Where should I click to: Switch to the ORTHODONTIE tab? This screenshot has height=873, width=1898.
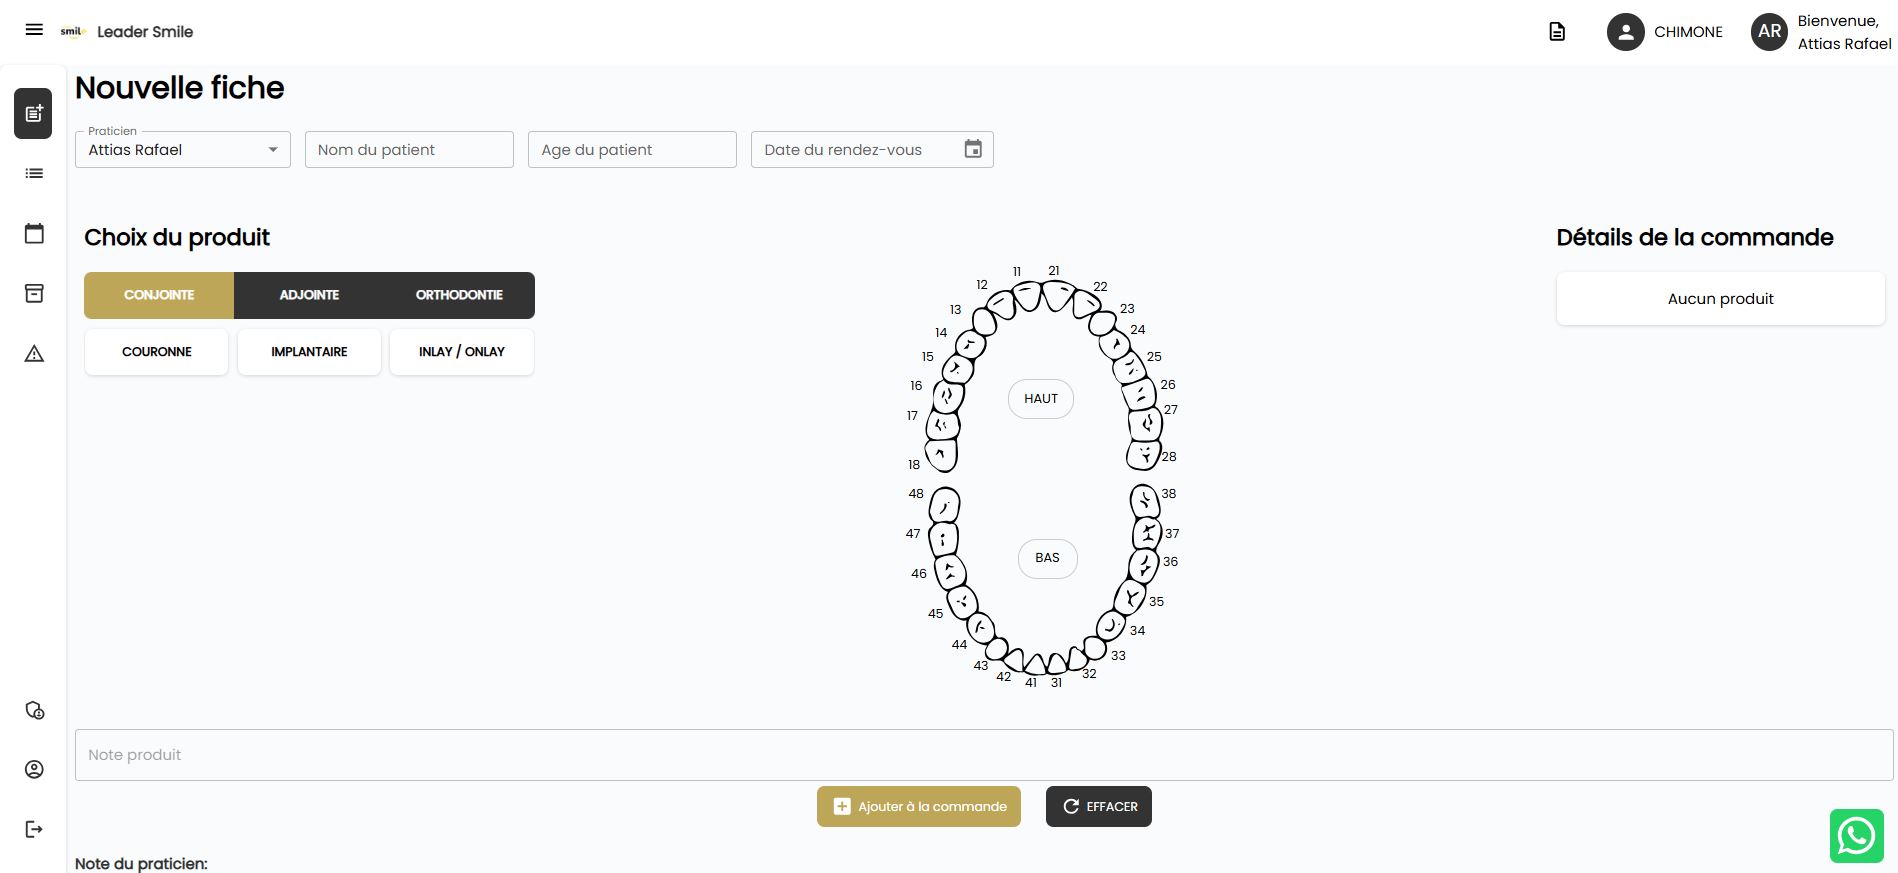point(459,295)
